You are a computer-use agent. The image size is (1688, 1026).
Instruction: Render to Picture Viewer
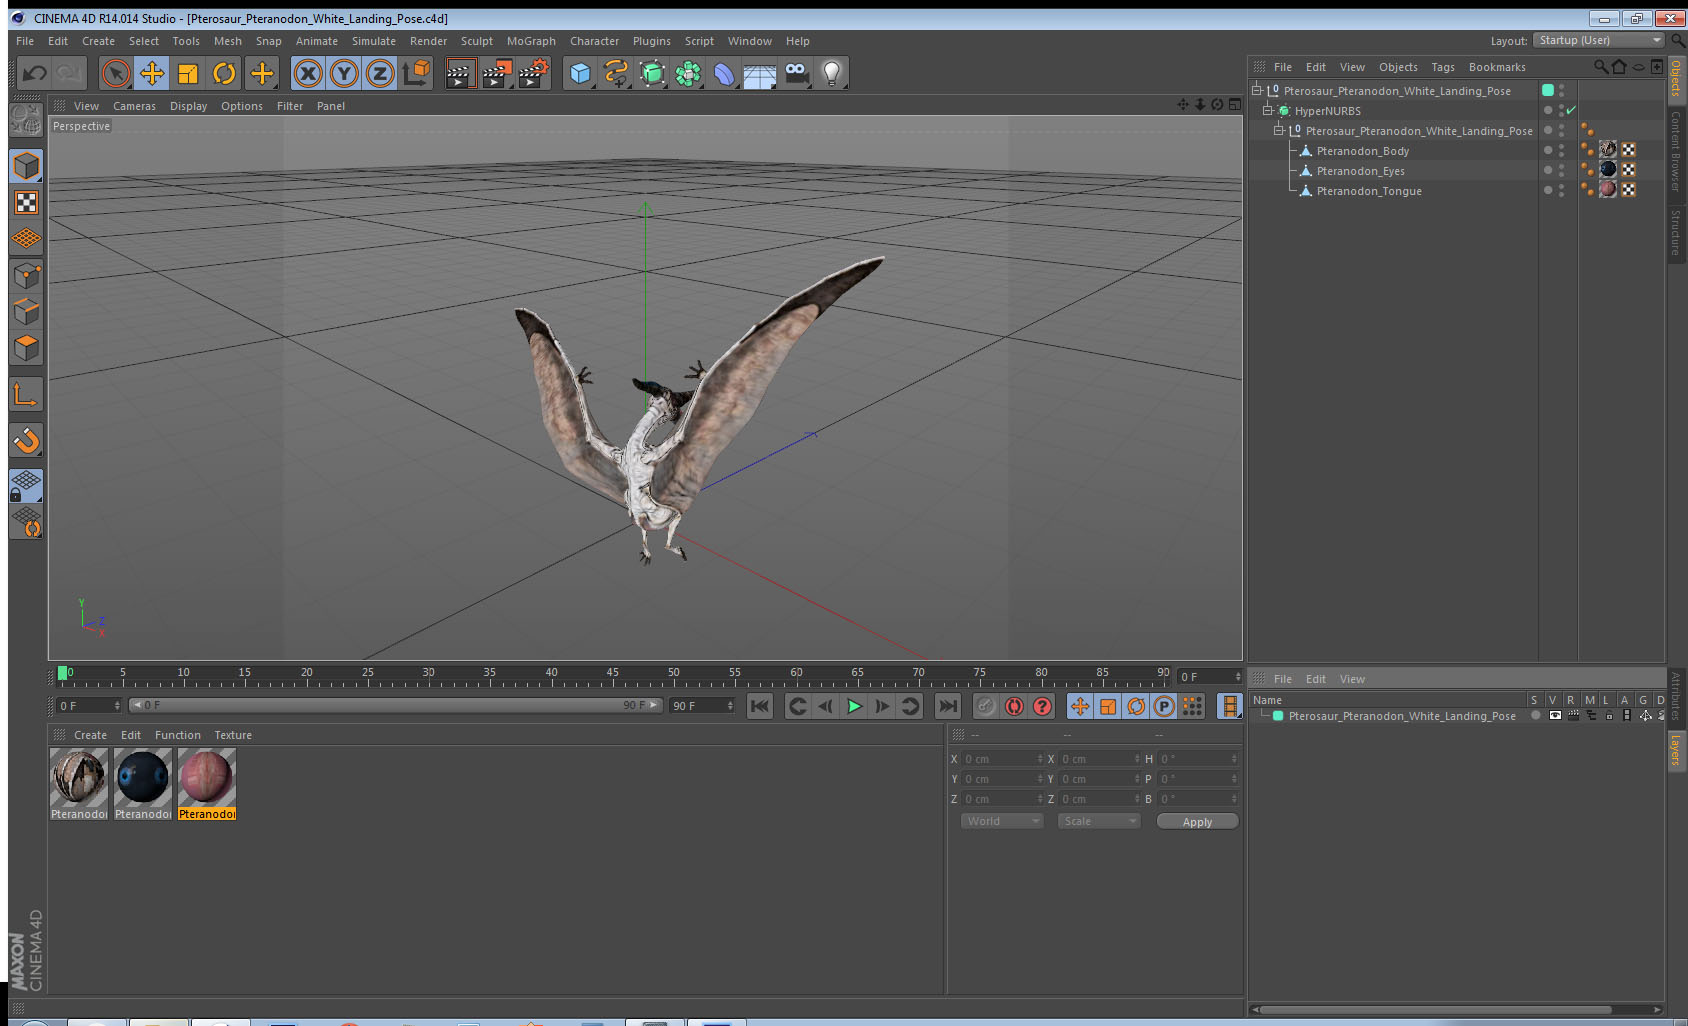497,73
